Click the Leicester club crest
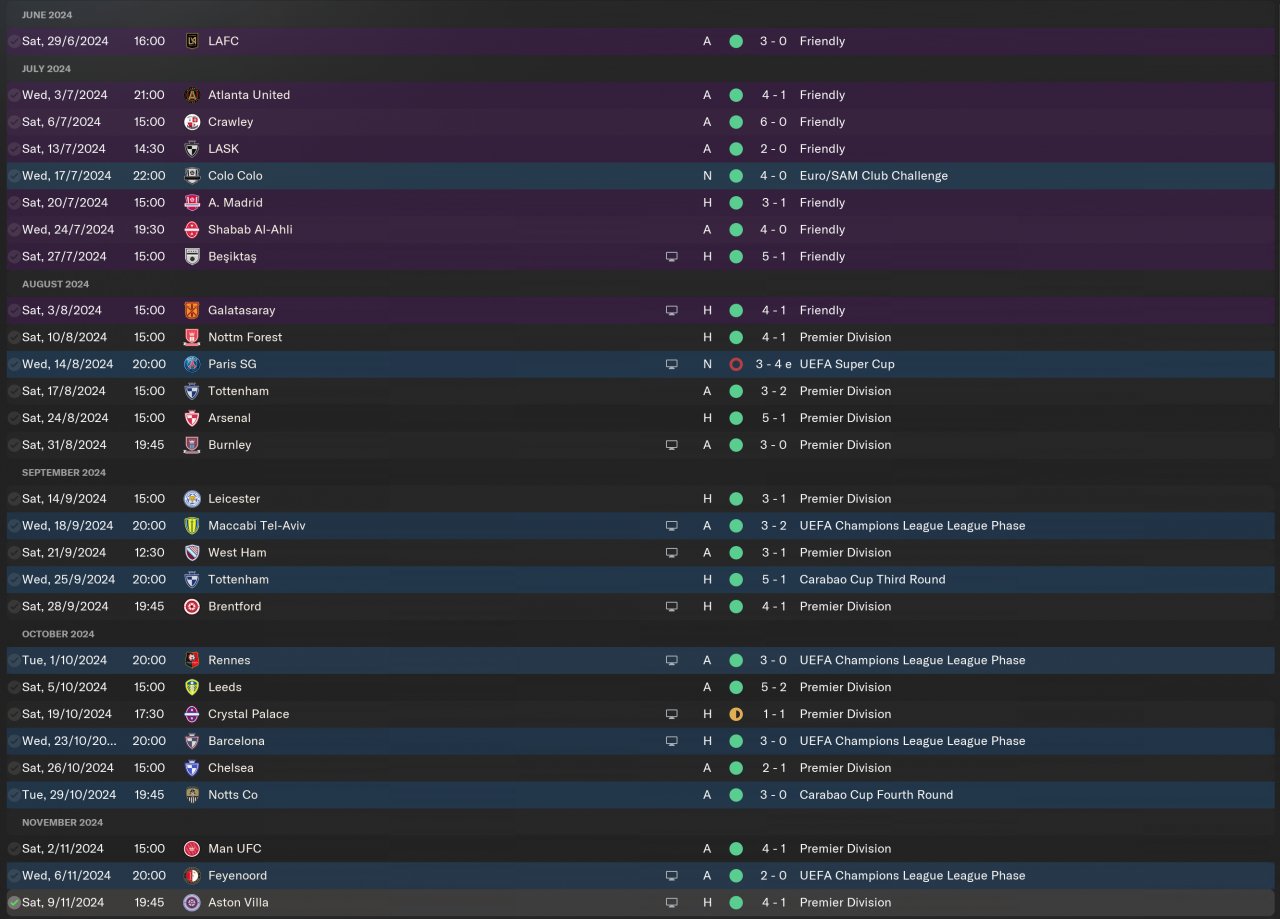This screenshot has width=1280, height=919. pos(192,498)
